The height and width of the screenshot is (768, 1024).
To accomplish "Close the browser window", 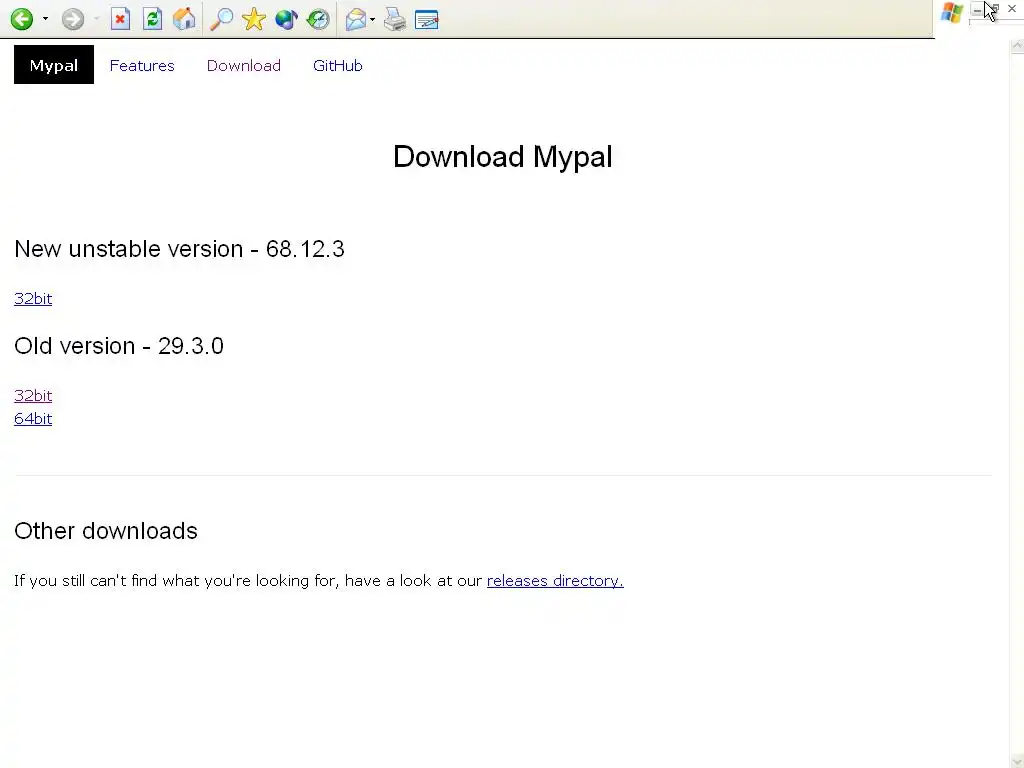I will point(1012,9).
